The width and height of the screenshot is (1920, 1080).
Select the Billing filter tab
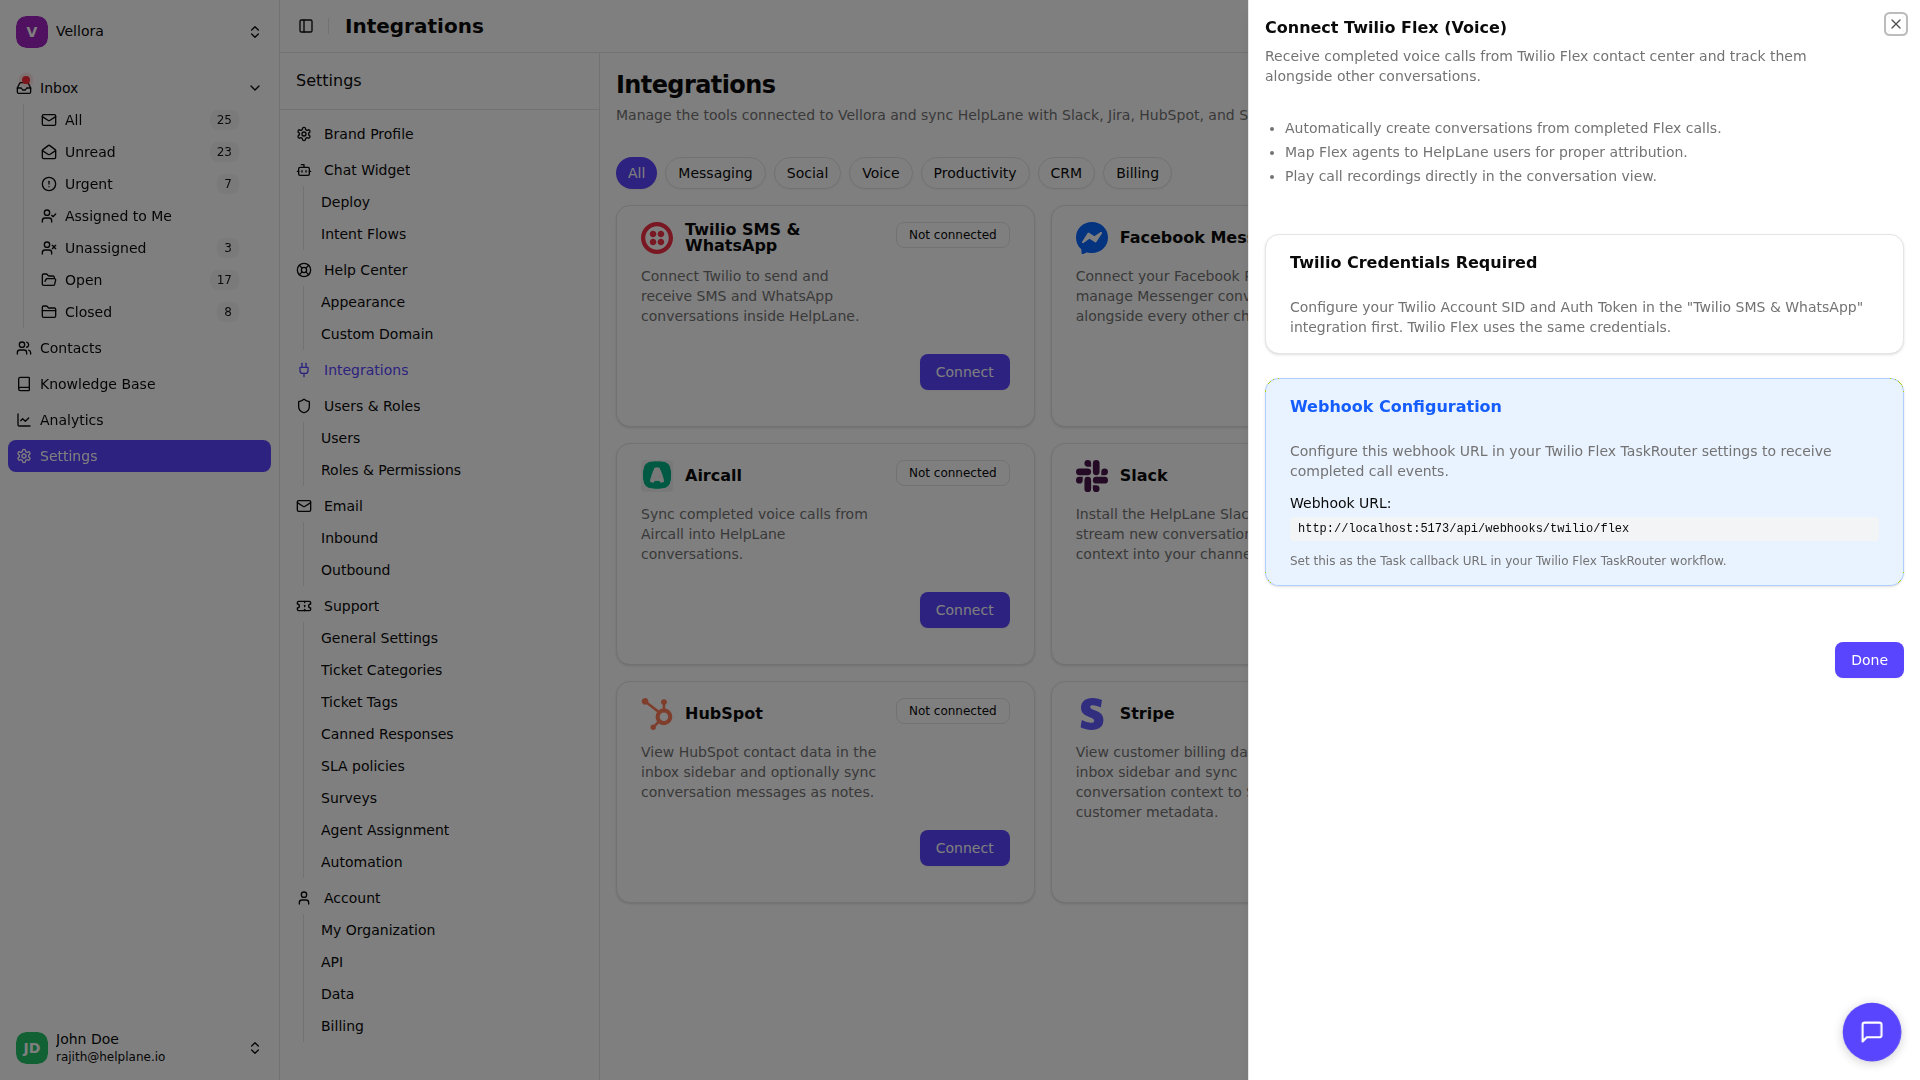(x=1137, y=173)
